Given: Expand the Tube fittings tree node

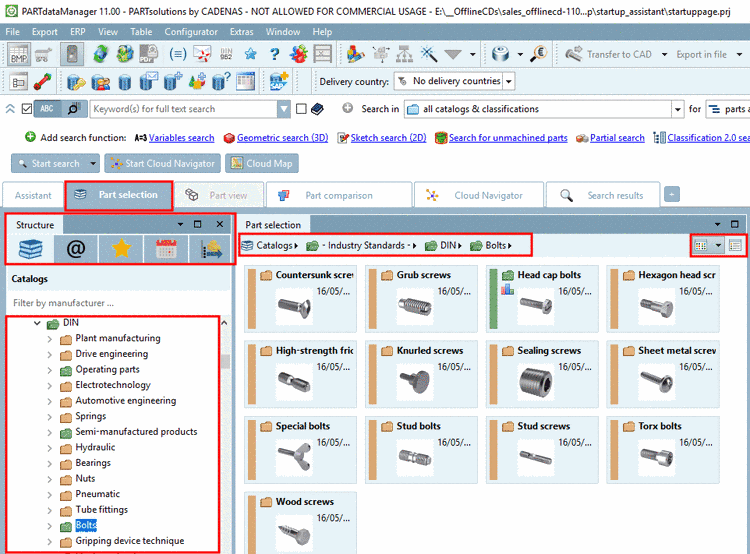Looking at the screenshot, I should (50, 510).
